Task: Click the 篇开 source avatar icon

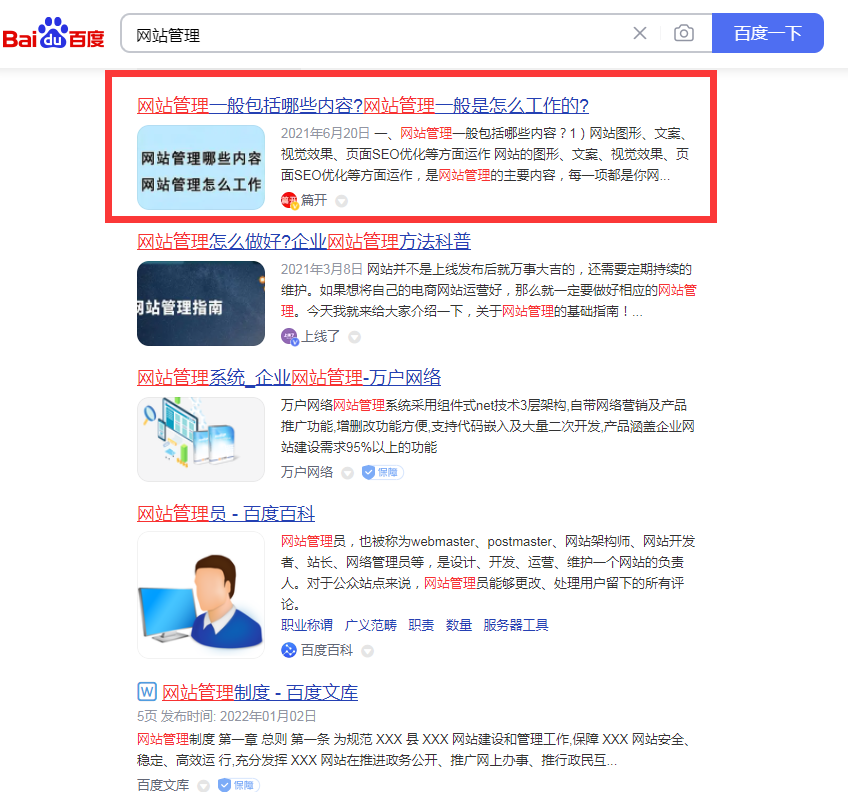Action: tap(289, 201)
